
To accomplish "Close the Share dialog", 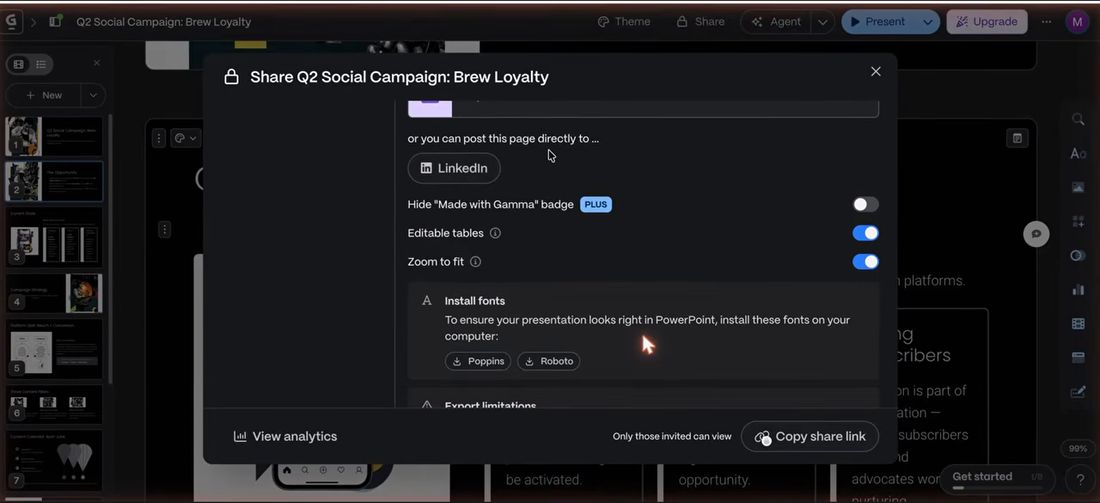I will pyautogui.click(x=876, y=72).
